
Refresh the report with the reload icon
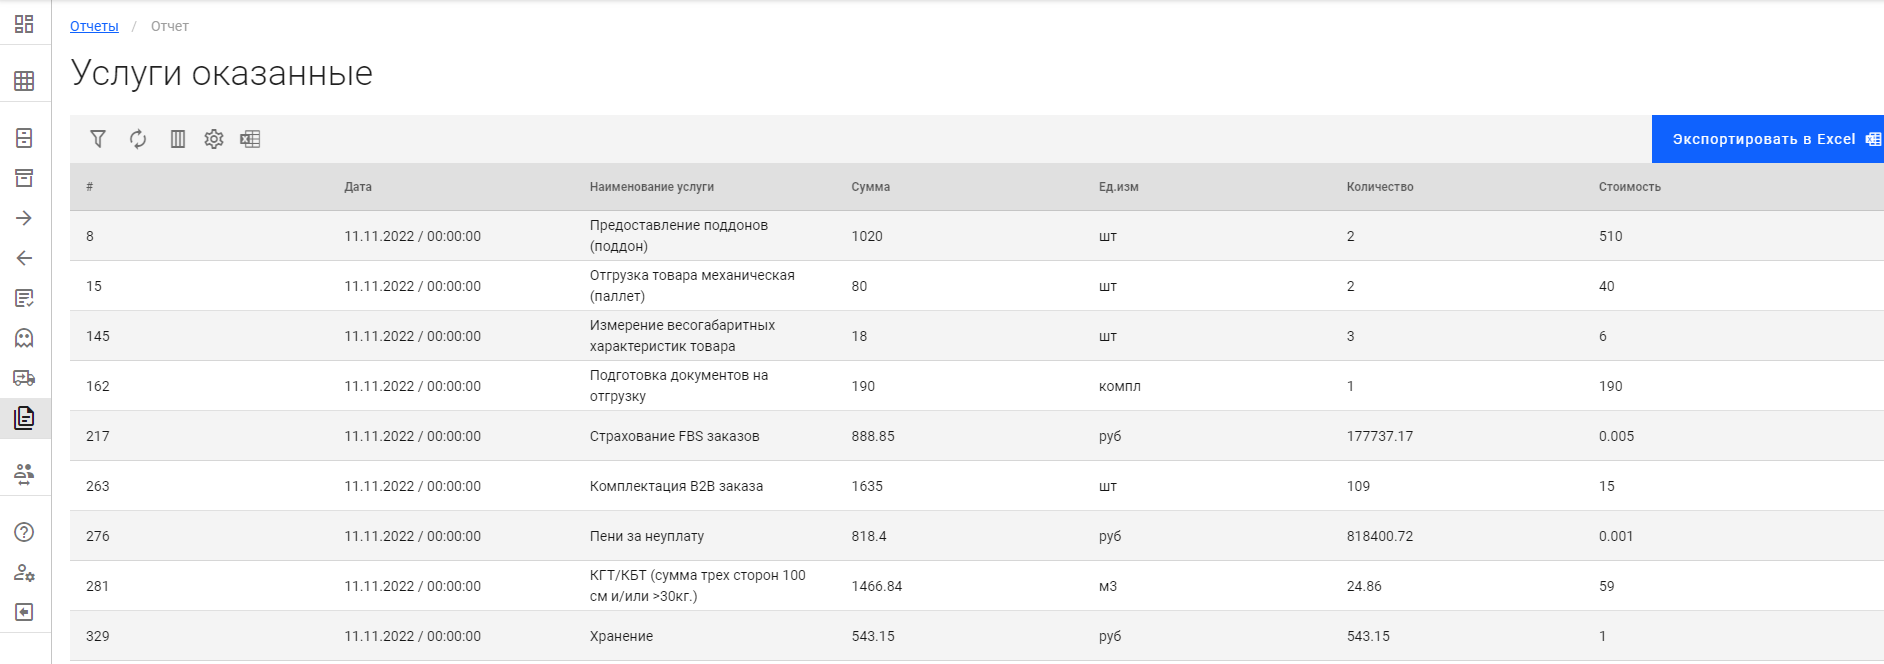click(x=138, y=139)
